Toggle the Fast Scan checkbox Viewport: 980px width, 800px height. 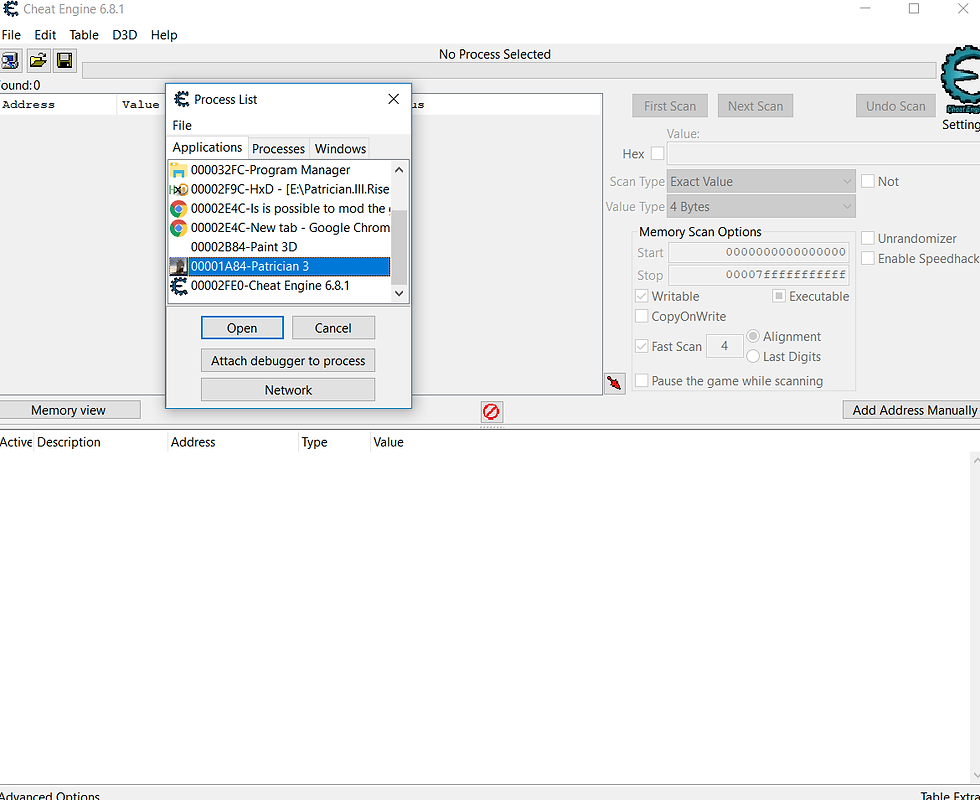click(x=641, y=346)
